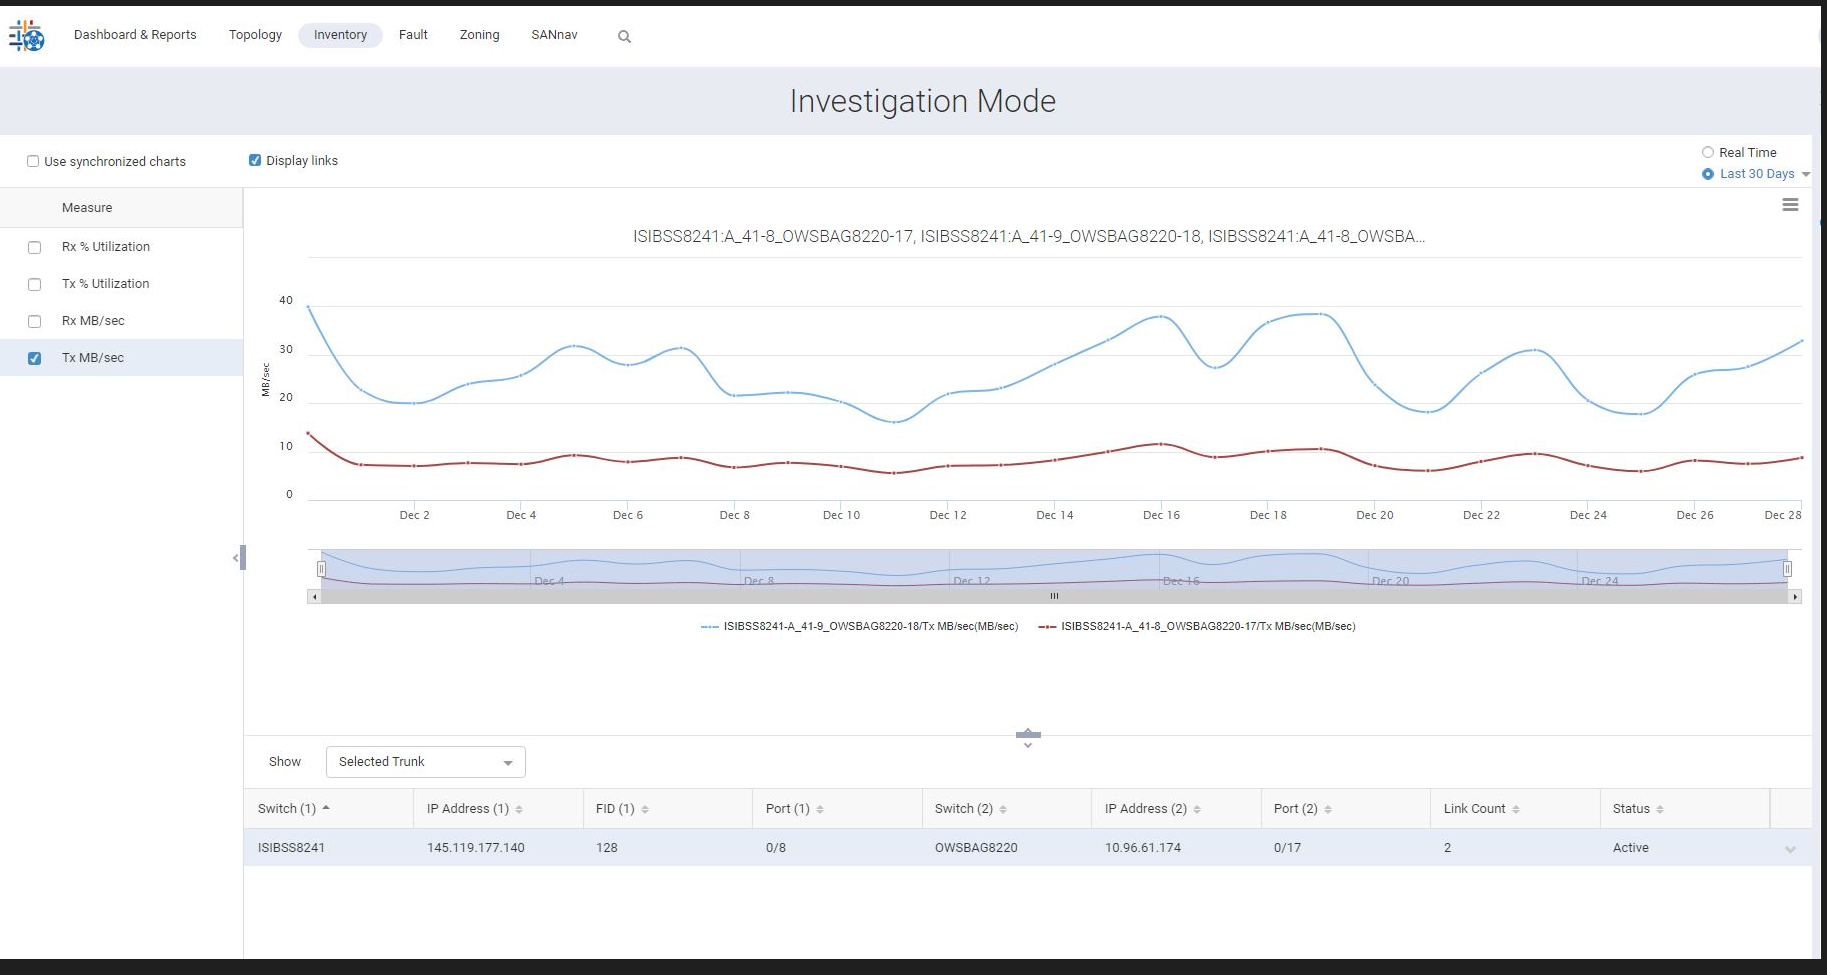
Task: Uncheck the Display links checkbox
Action: pos(255,160)
